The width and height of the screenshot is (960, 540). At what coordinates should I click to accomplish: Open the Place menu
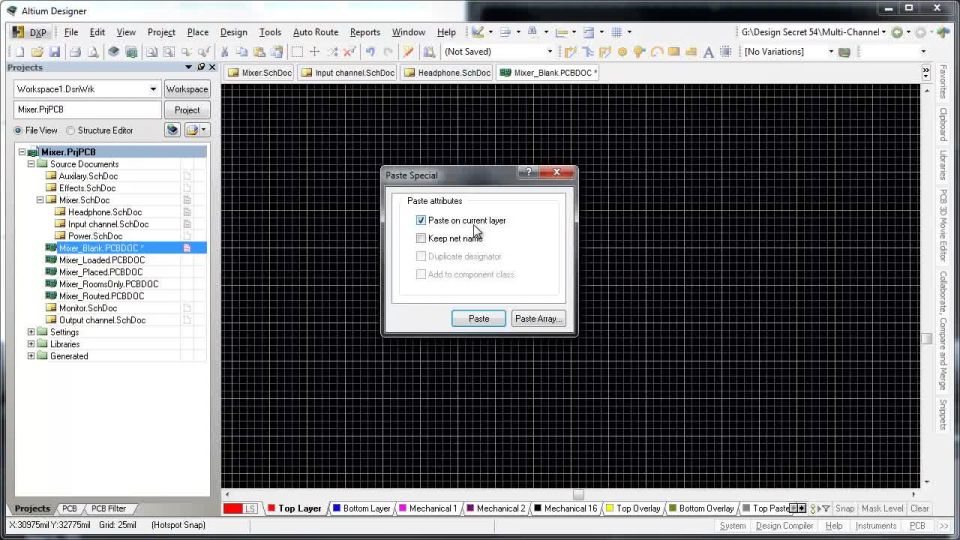198,32
